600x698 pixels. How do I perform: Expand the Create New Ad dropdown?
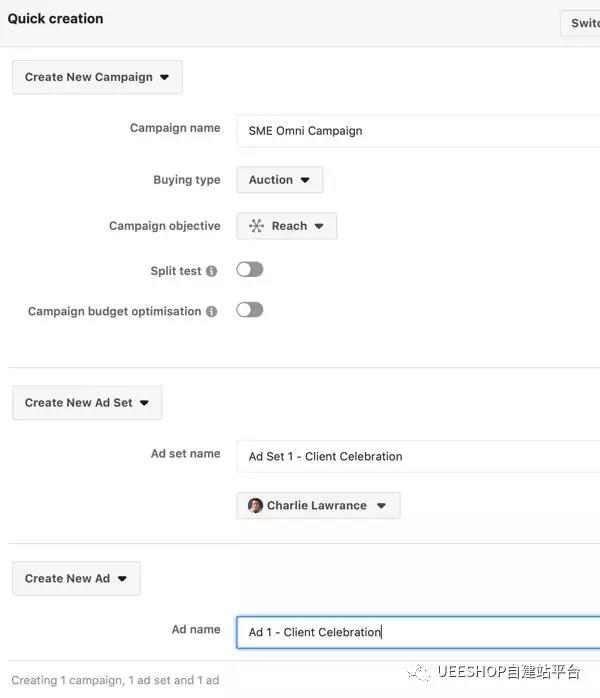coord(76,578)
